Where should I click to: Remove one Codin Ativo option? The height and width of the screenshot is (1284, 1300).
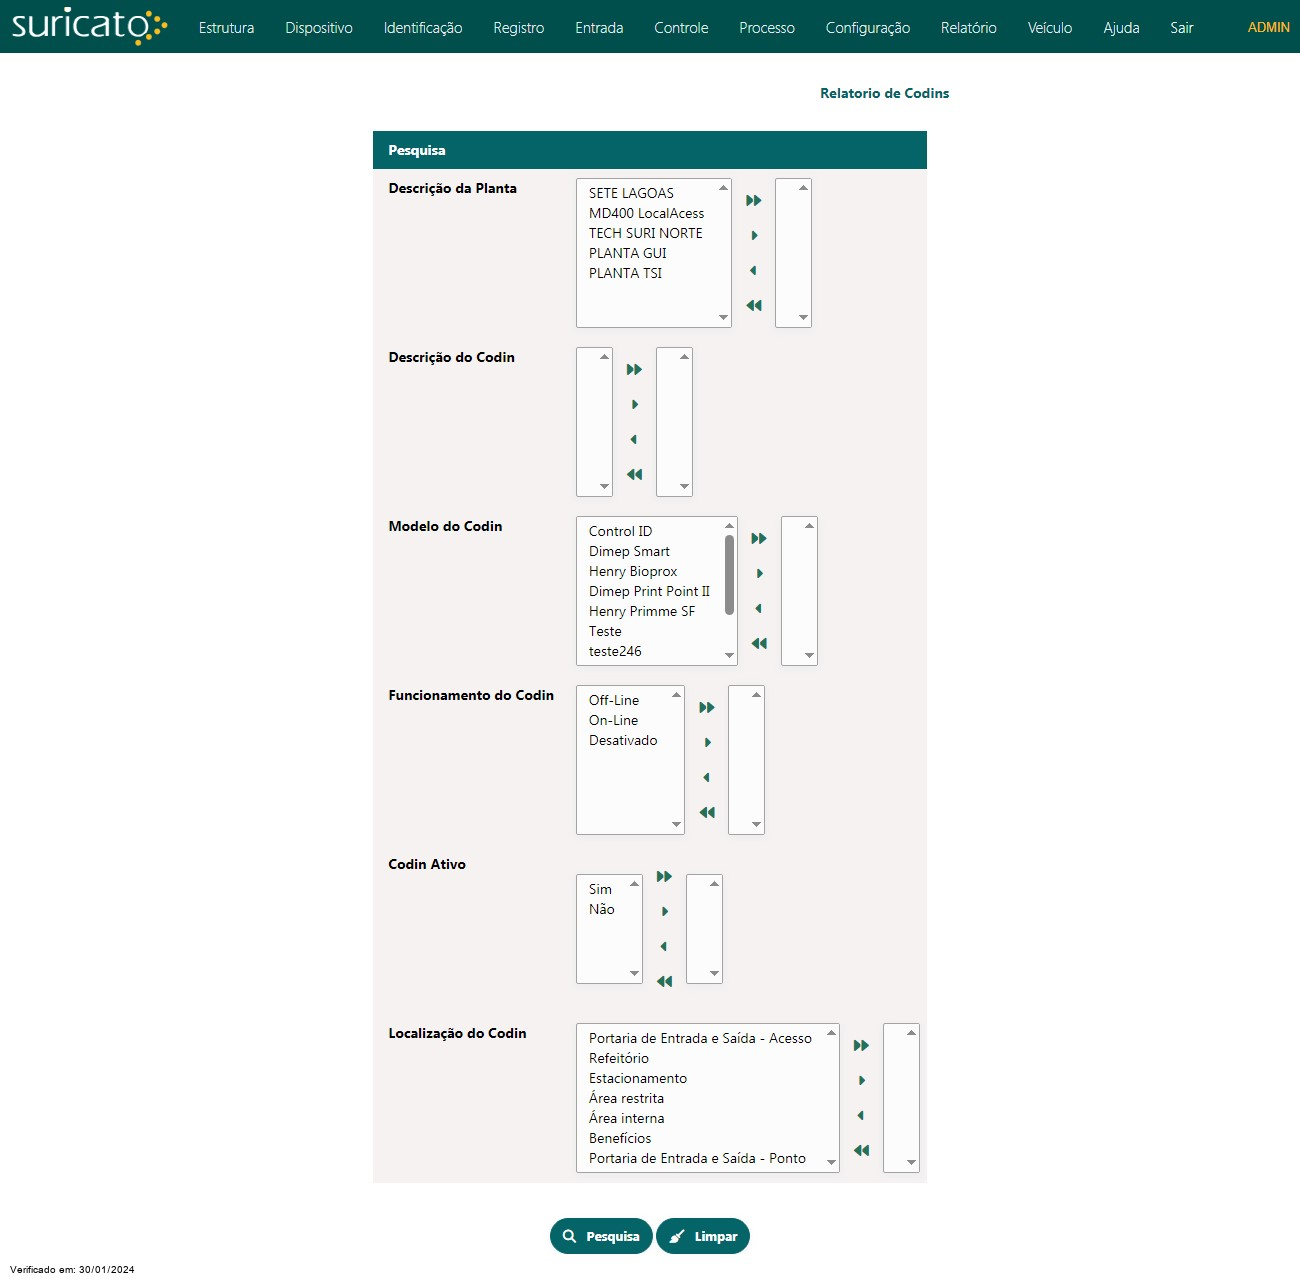(664, 947)
